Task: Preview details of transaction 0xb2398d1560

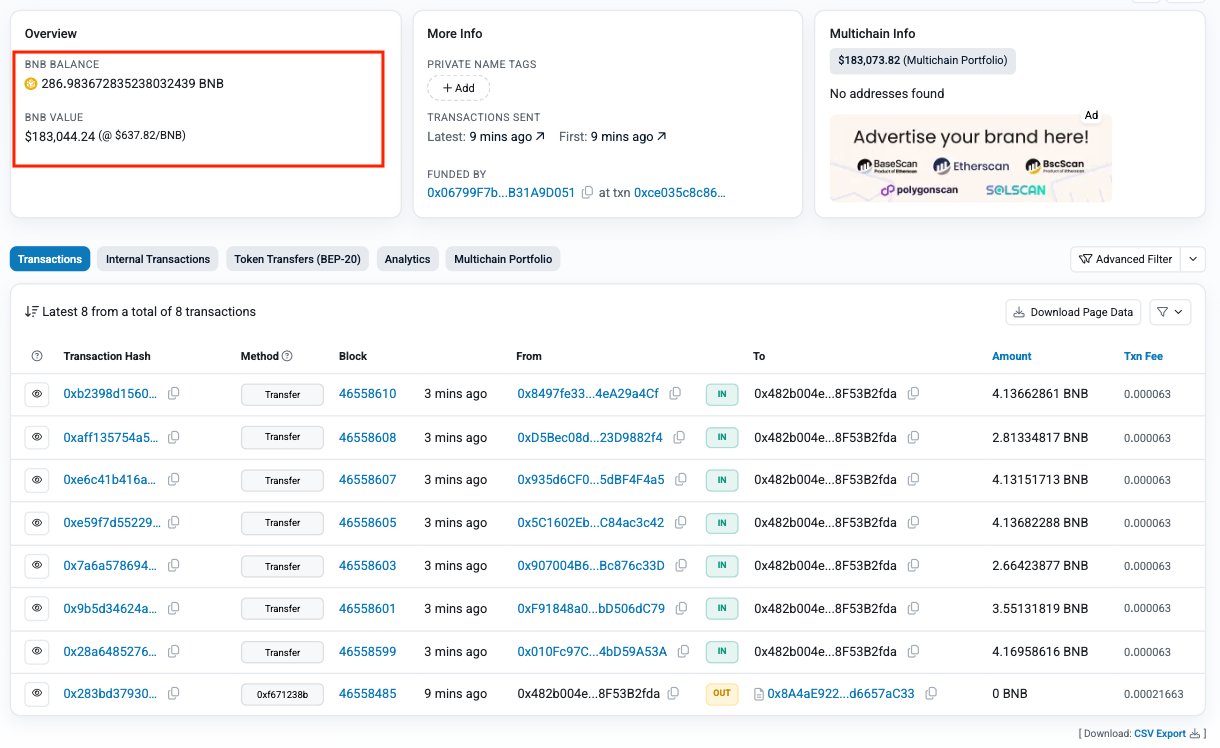Action: 37,394
